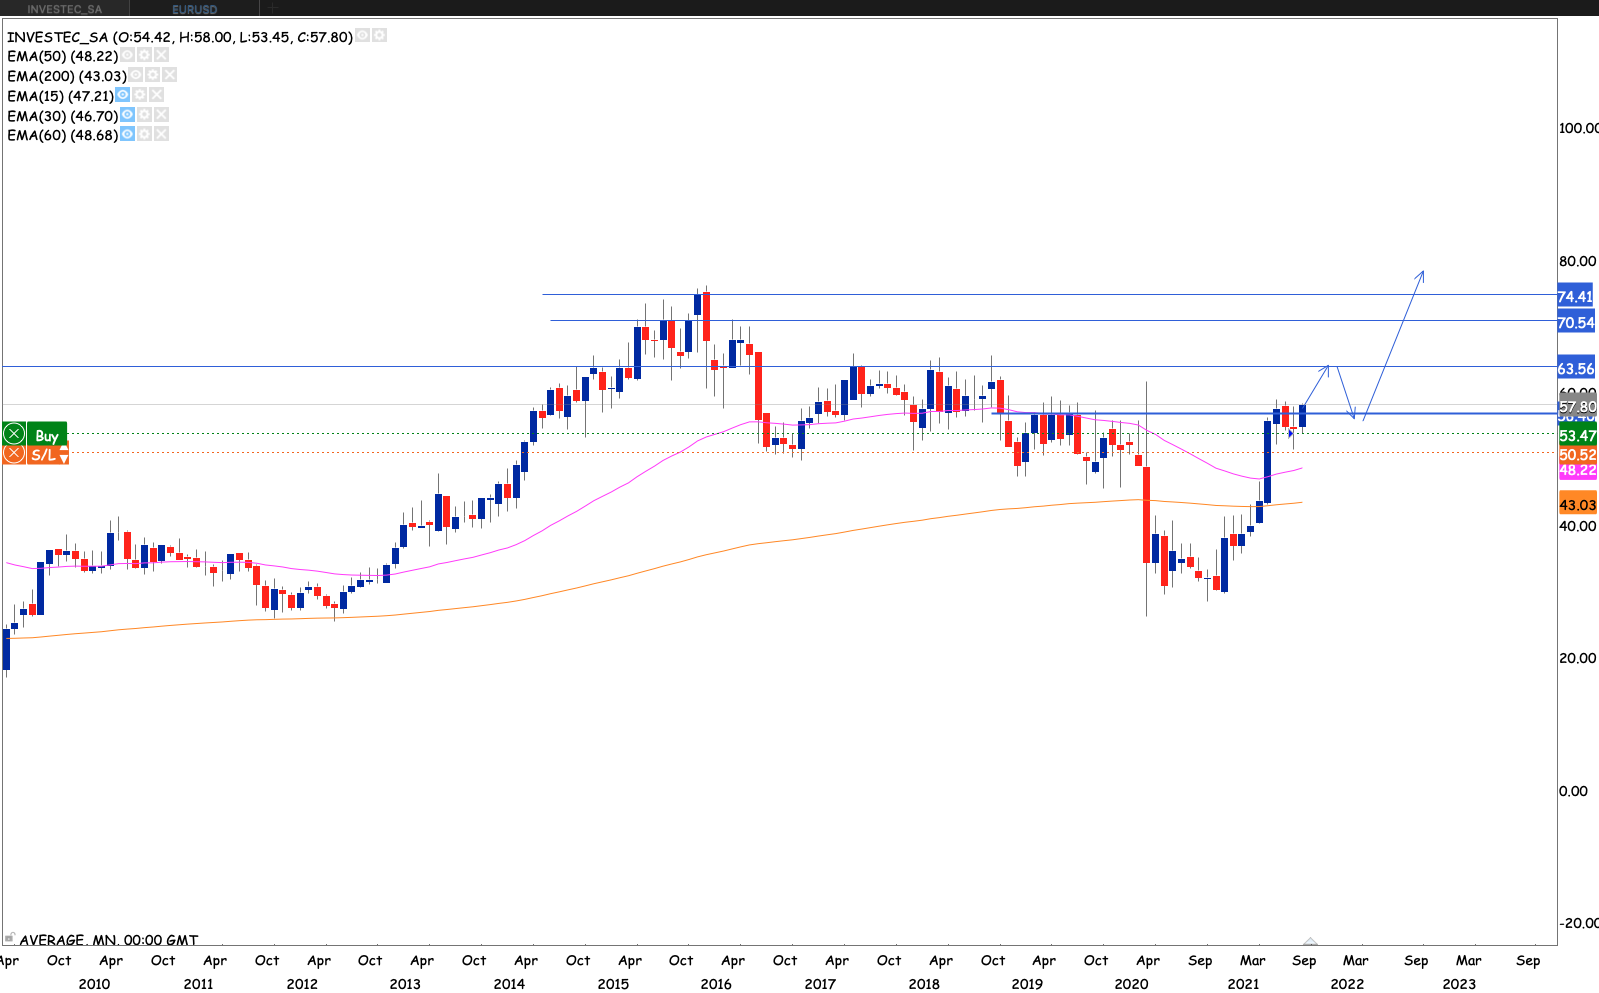1599x993 pixels.
Task: Toggle the INVESTEC_SA price series visibility eye
Action: pyautogui.click(x=363, y=35)
